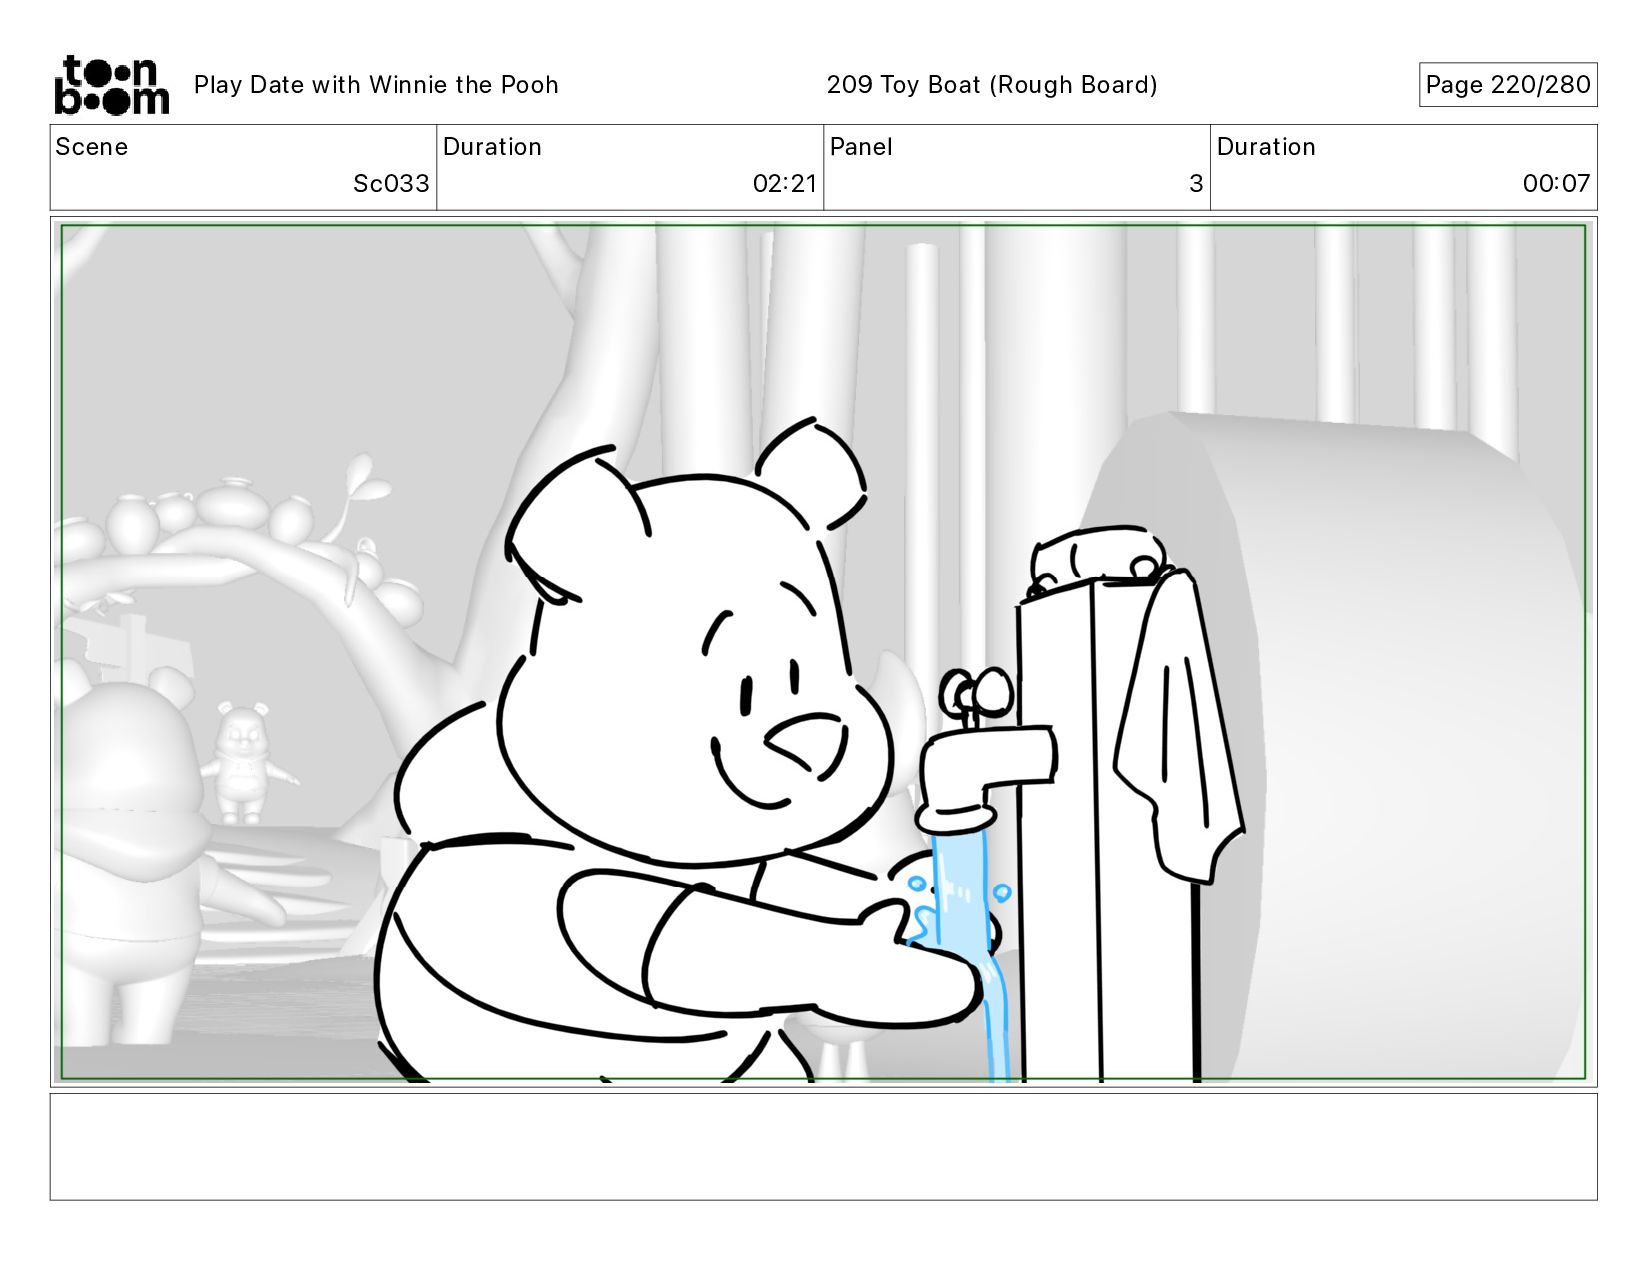Click the 'Page 220/280' box
Viewport: 1650px width, 1275px height.
[1508, 85]
